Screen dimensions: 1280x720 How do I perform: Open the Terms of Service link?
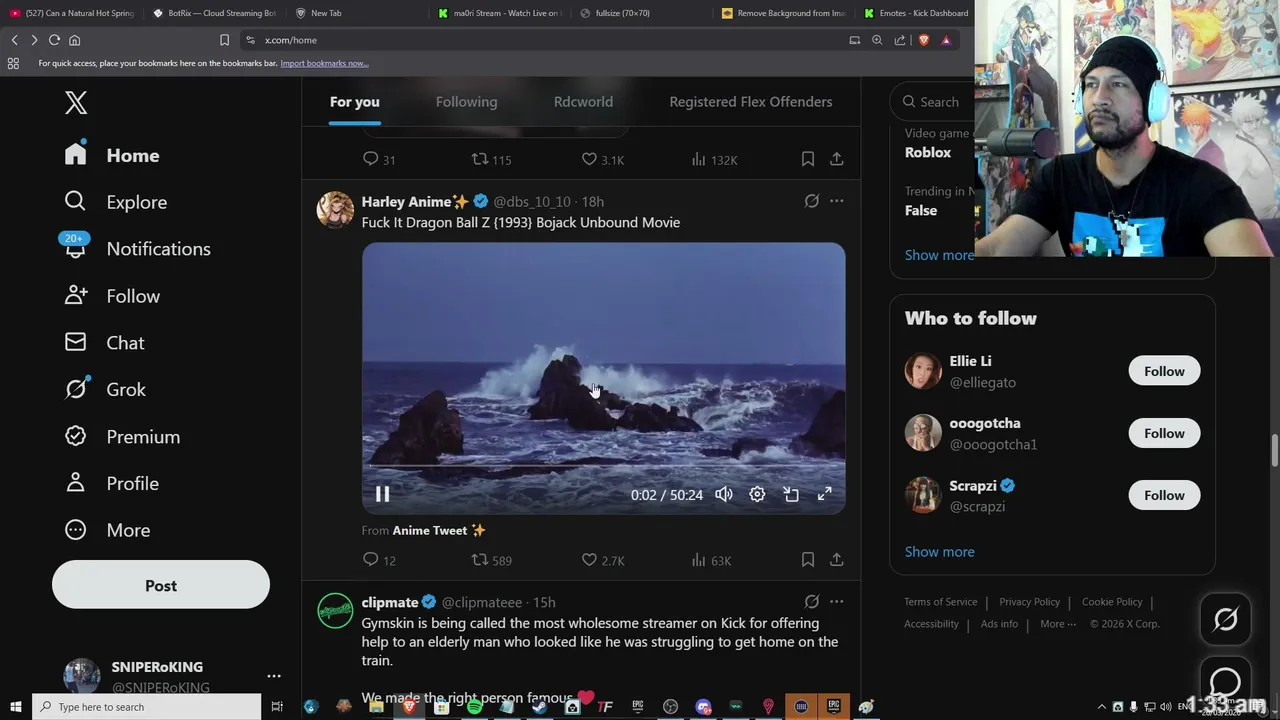[940, 602]
